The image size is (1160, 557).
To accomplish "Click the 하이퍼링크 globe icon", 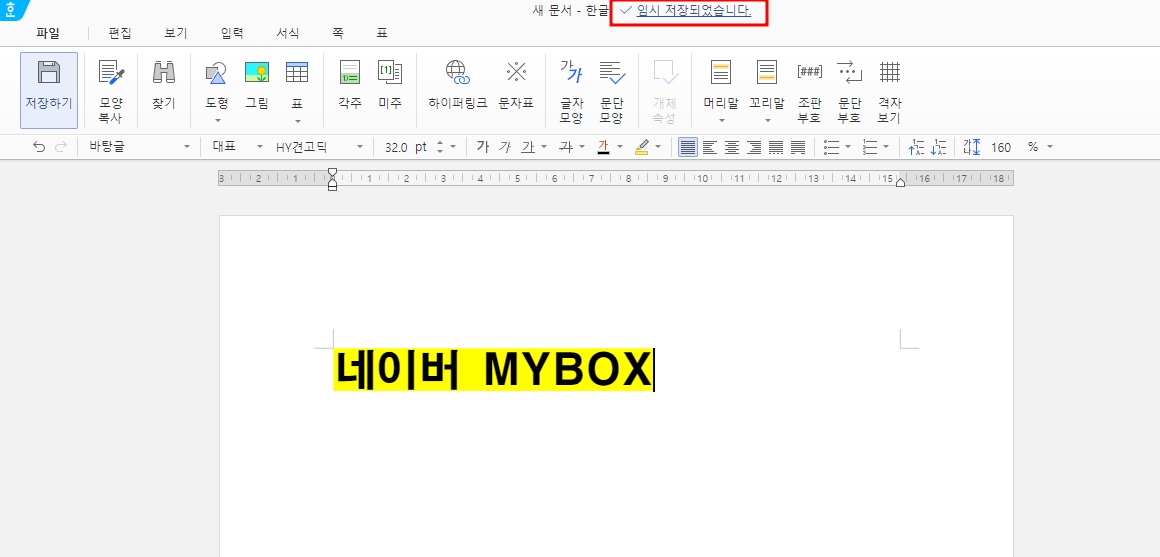I will (x=458, y=72).
